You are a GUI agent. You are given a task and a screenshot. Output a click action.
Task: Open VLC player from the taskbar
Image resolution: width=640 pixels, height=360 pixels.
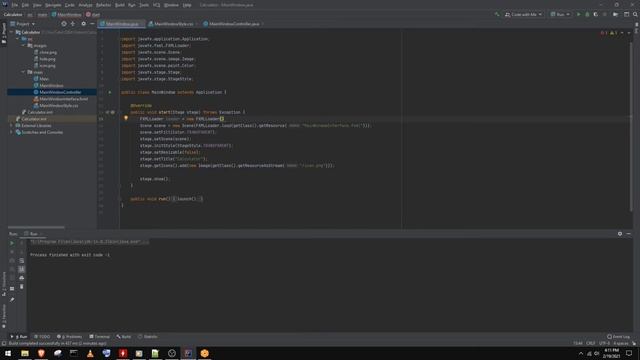[90, 353]
